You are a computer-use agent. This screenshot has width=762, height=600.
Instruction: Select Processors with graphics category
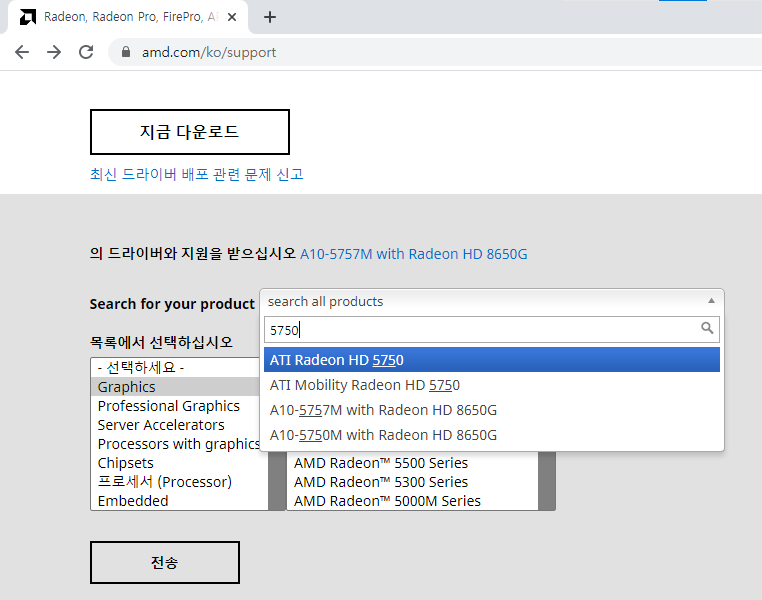click(175, 444)
